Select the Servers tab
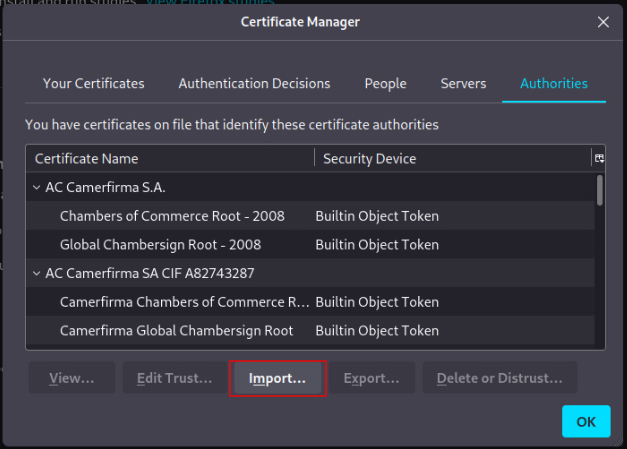The width and height of the screenshot is (627, 449). [463, 84]
